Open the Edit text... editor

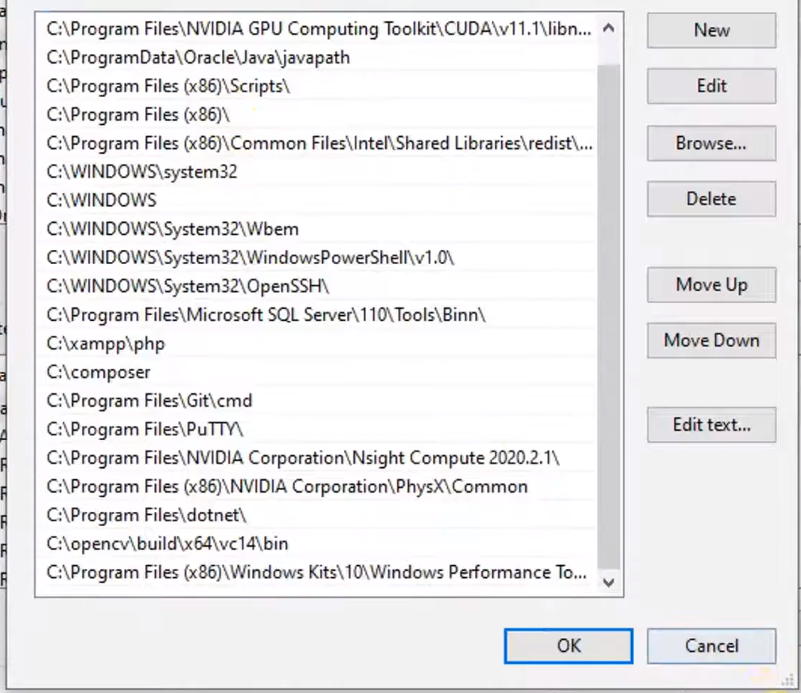712,424
